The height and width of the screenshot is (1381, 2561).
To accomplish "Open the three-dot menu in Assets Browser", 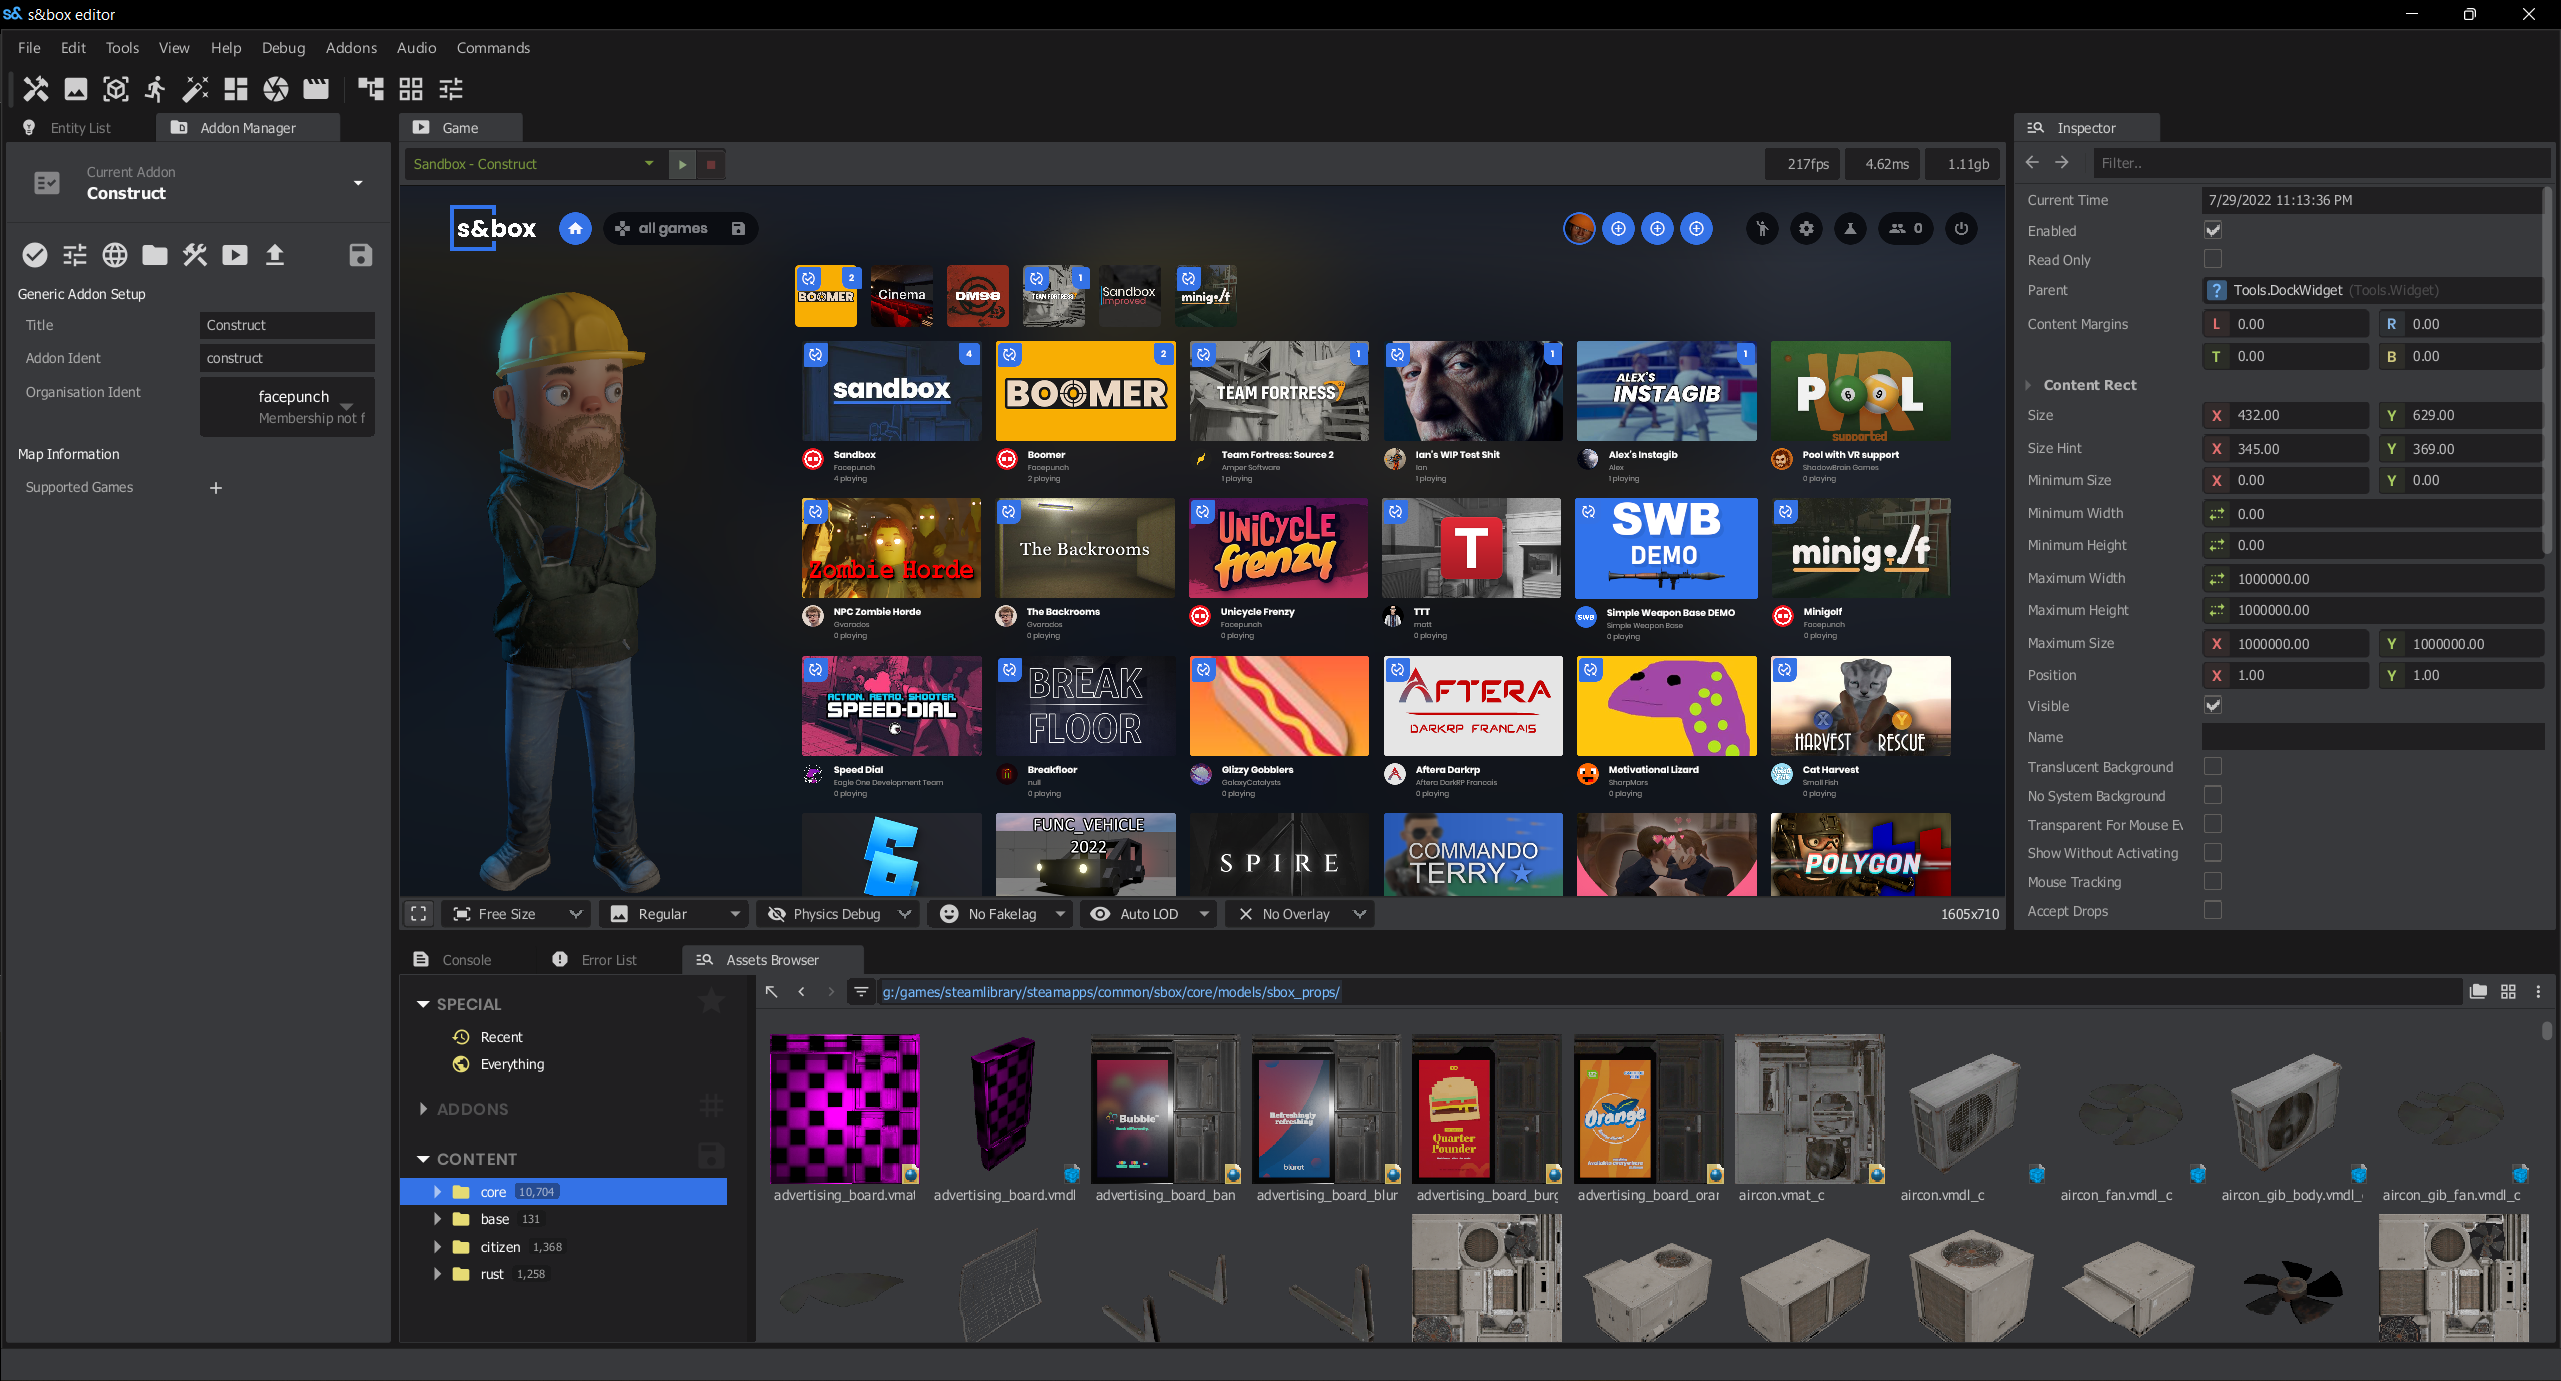I will (2538, 992).
